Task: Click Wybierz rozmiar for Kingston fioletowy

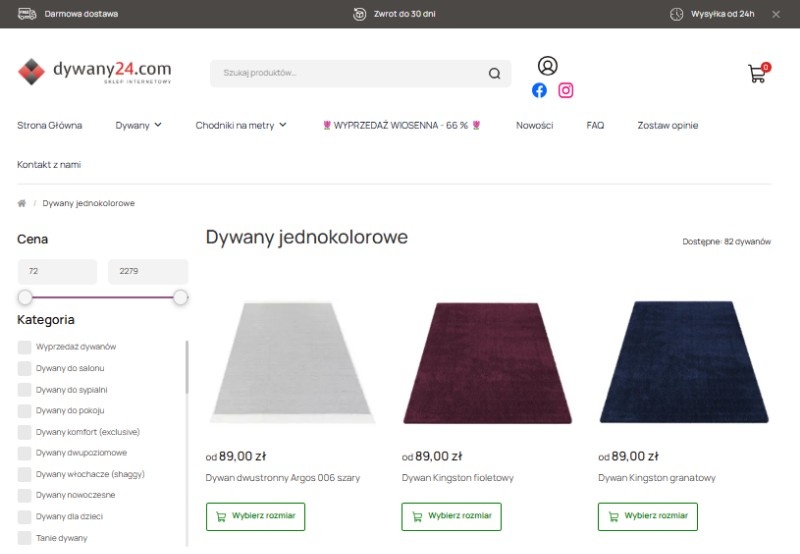Action: 452,517
